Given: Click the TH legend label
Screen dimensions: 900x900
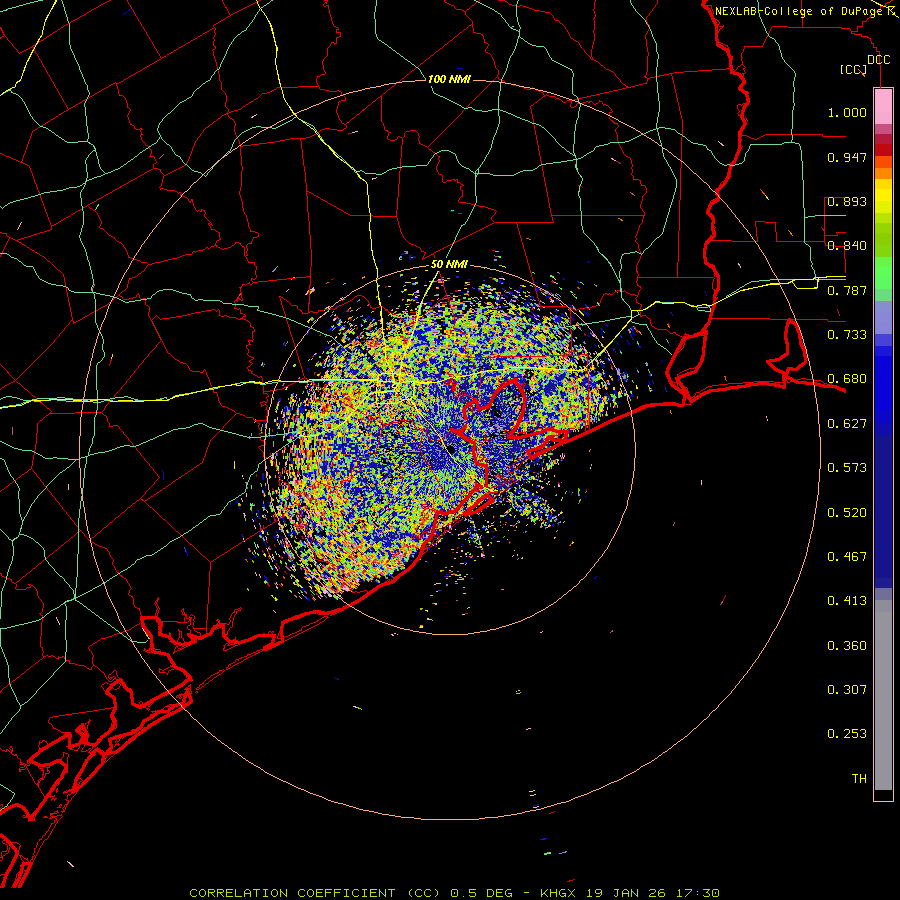Looking at the screenshot, I should [x=859, y=779].
